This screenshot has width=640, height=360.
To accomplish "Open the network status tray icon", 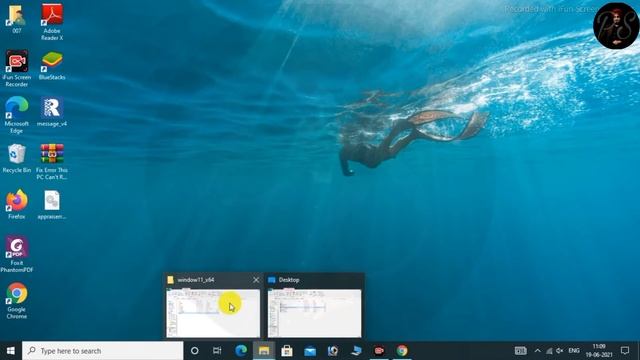I will point(549,351).
